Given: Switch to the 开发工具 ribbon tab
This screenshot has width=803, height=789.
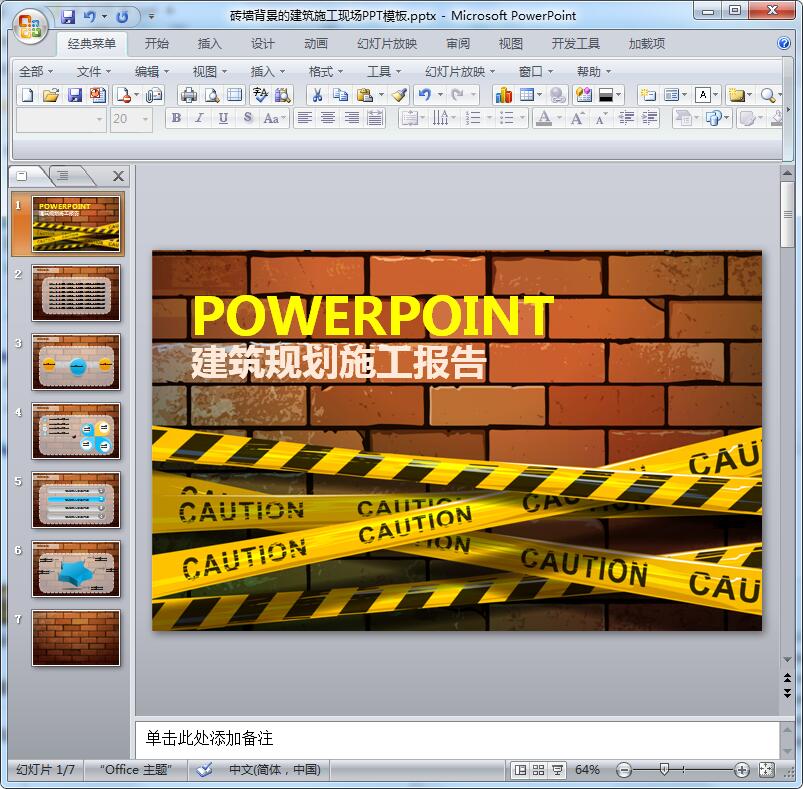Looking at the screenshot, I should pos(575,44).
